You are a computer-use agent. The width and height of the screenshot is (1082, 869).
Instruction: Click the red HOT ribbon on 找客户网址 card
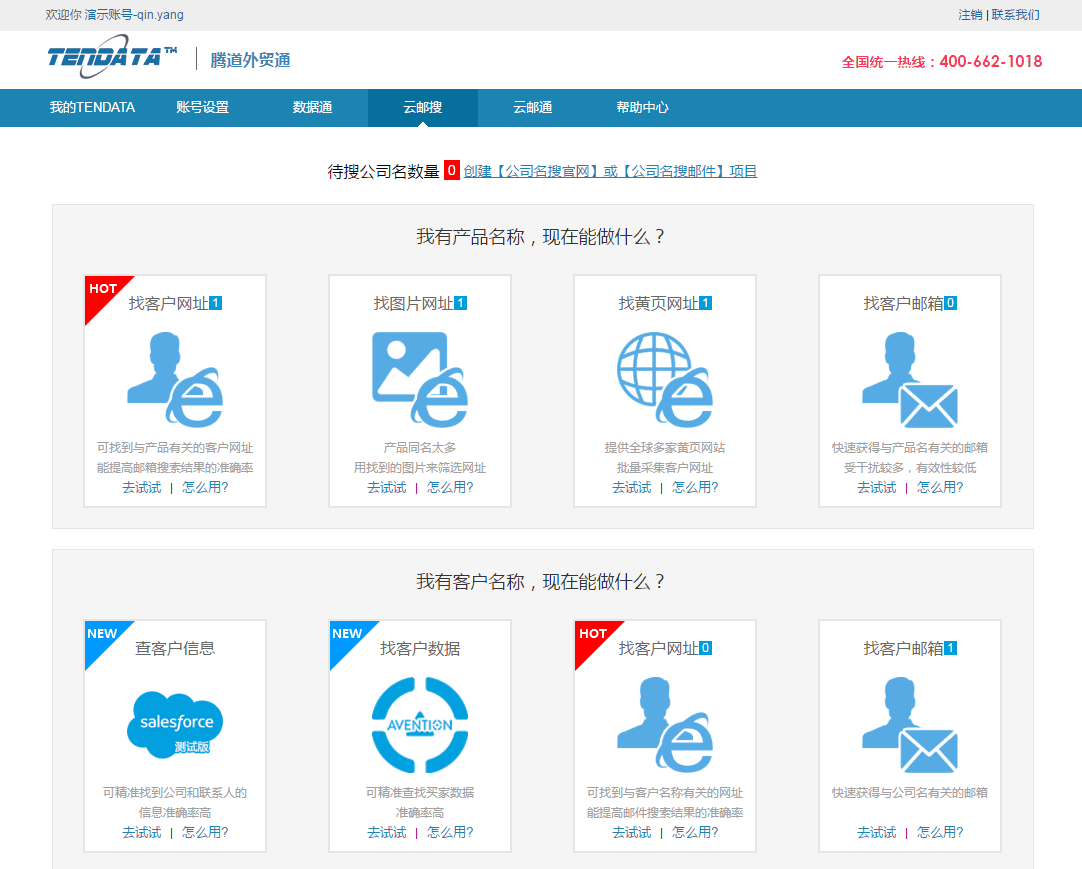[100, 290]
